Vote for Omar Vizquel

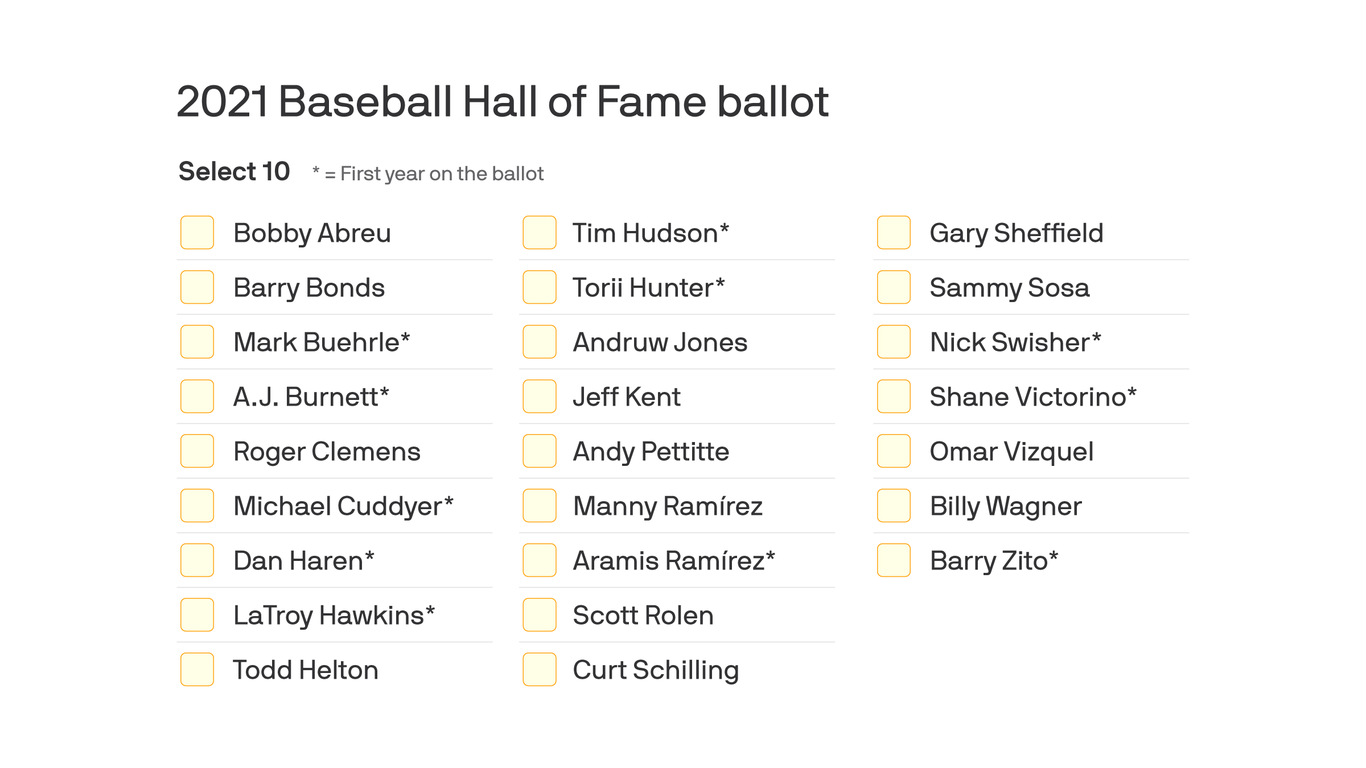point(893,451)
